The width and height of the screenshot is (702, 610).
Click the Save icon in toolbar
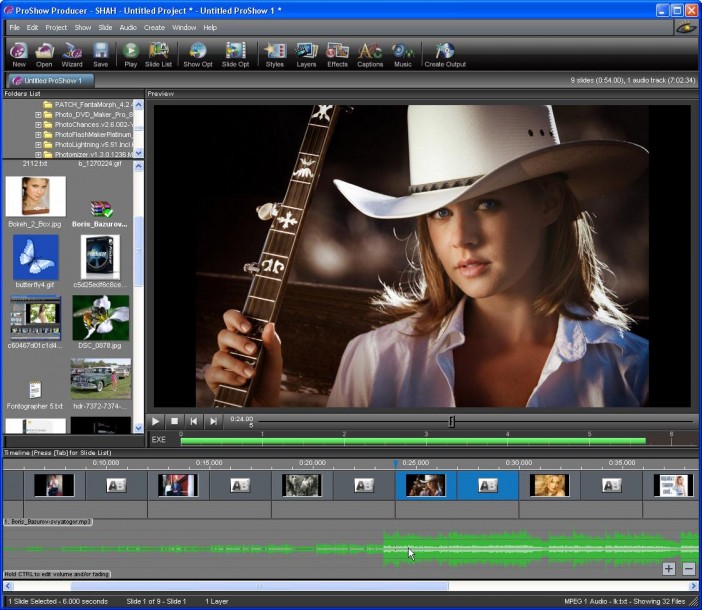100,51
